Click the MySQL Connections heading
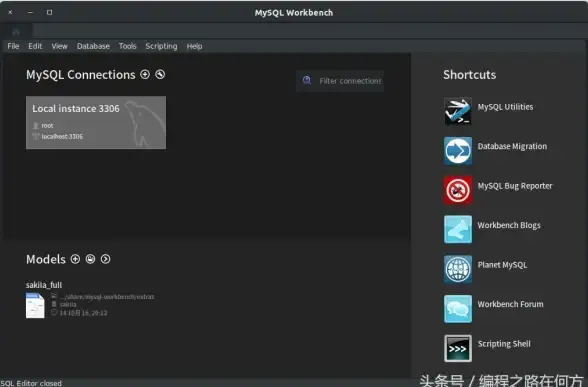The height and width of the screenshot is (387, 588). tap(81, 75)
